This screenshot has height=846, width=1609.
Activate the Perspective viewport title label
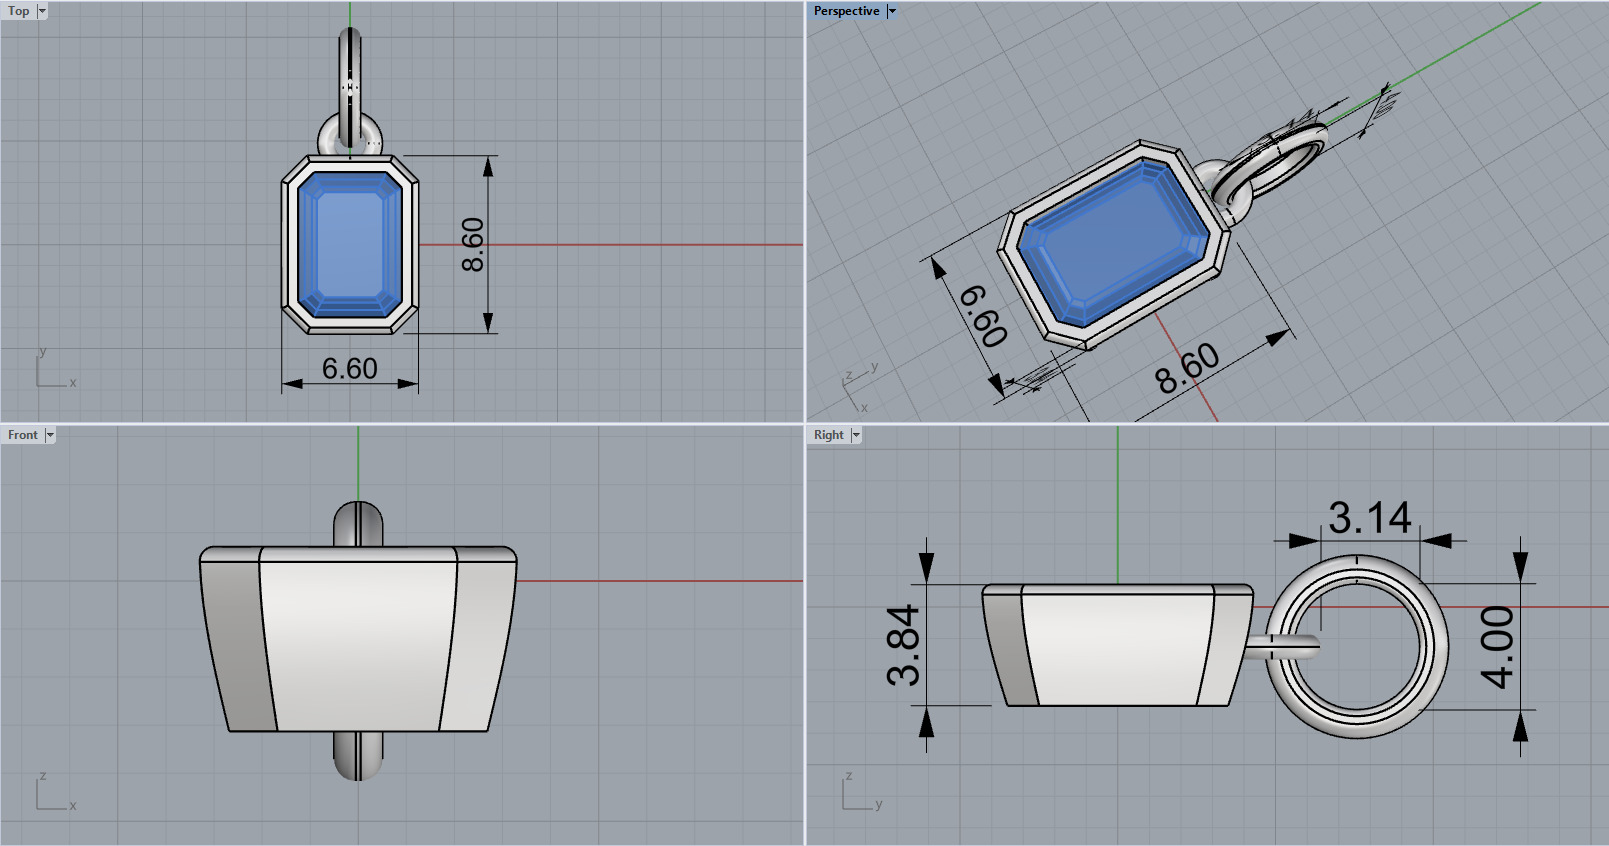(846, 11)
